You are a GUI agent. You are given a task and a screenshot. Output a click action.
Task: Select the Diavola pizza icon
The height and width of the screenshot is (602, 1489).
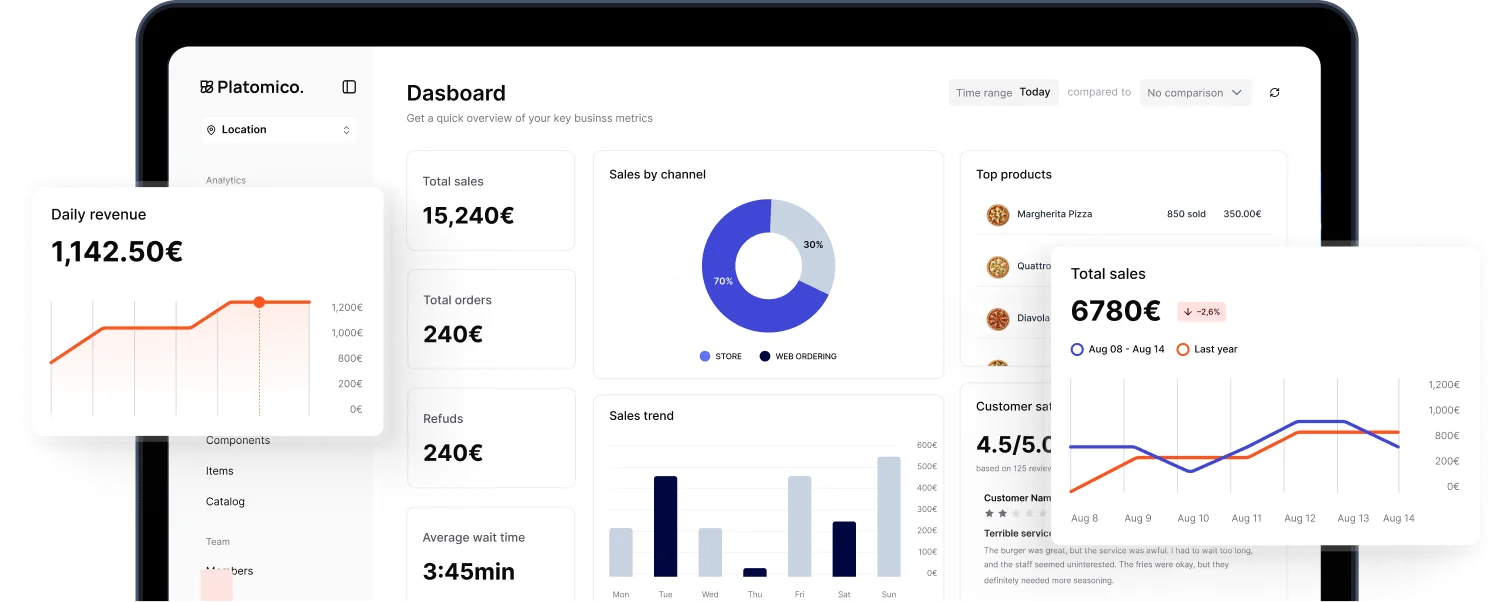click(997, 318)
